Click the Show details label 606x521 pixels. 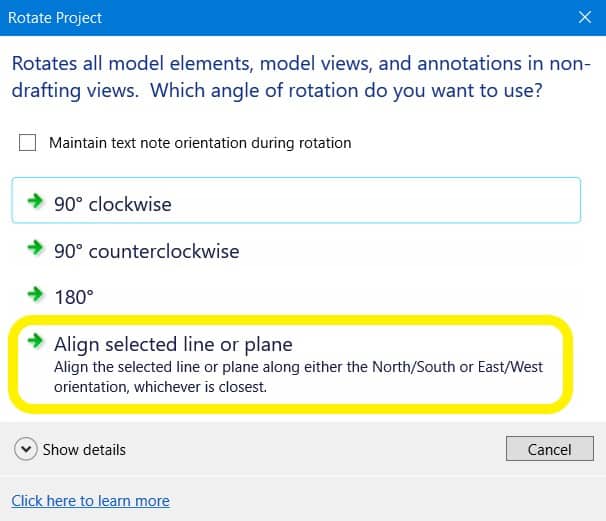pyautogui.click(x=84, y=450)
